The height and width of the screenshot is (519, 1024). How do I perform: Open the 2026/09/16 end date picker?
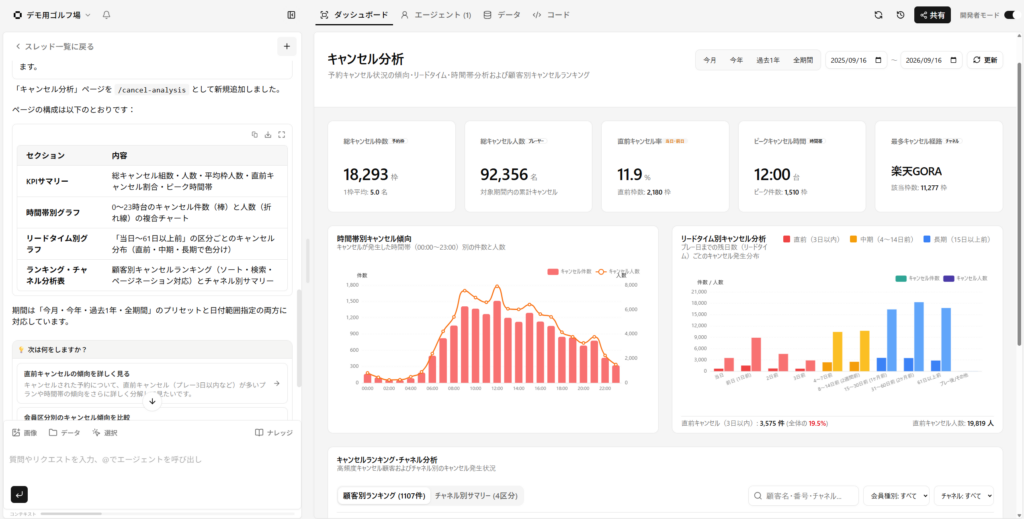coord(931,60)
